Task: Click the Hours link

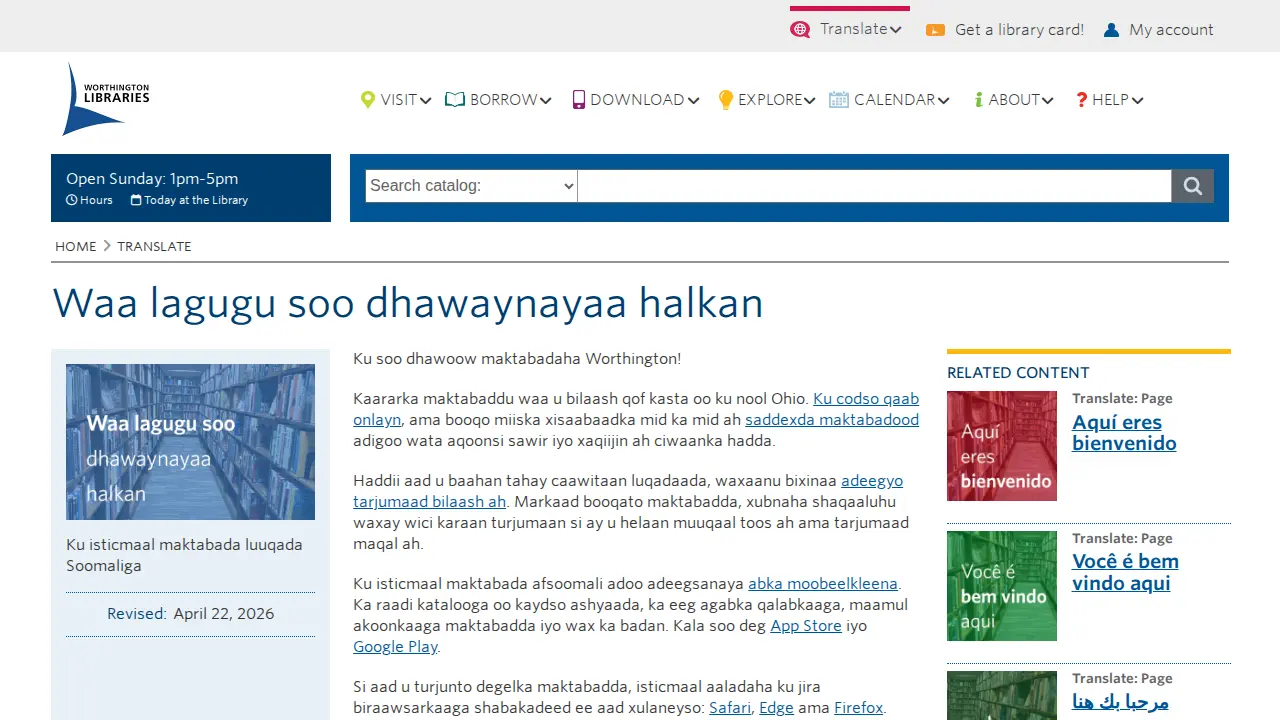Action: tap(96, 200)
